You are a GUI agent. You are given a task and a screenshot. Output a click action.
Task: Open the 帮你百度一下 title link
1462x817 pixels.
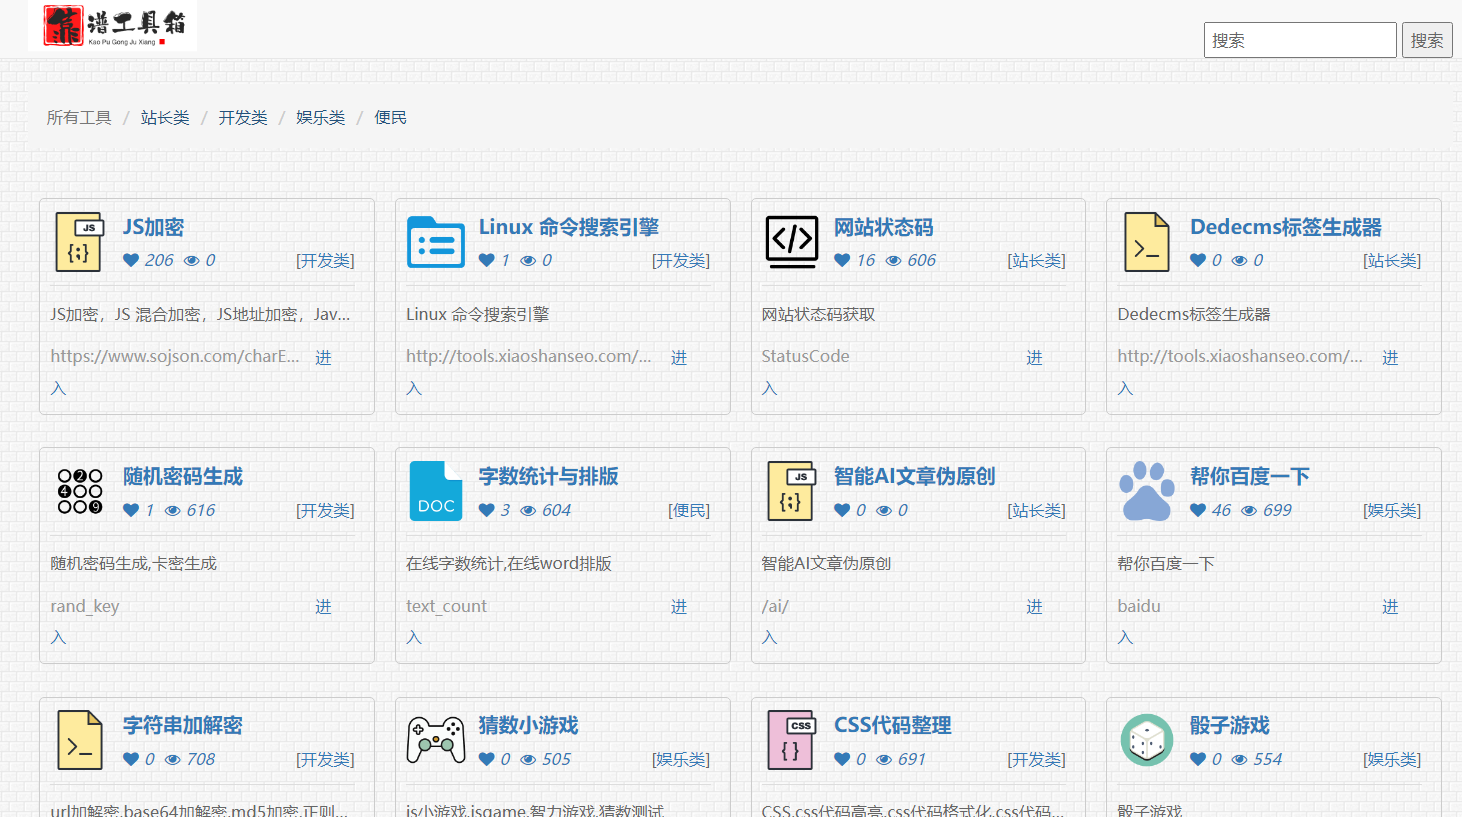[x=1249, y=476]
